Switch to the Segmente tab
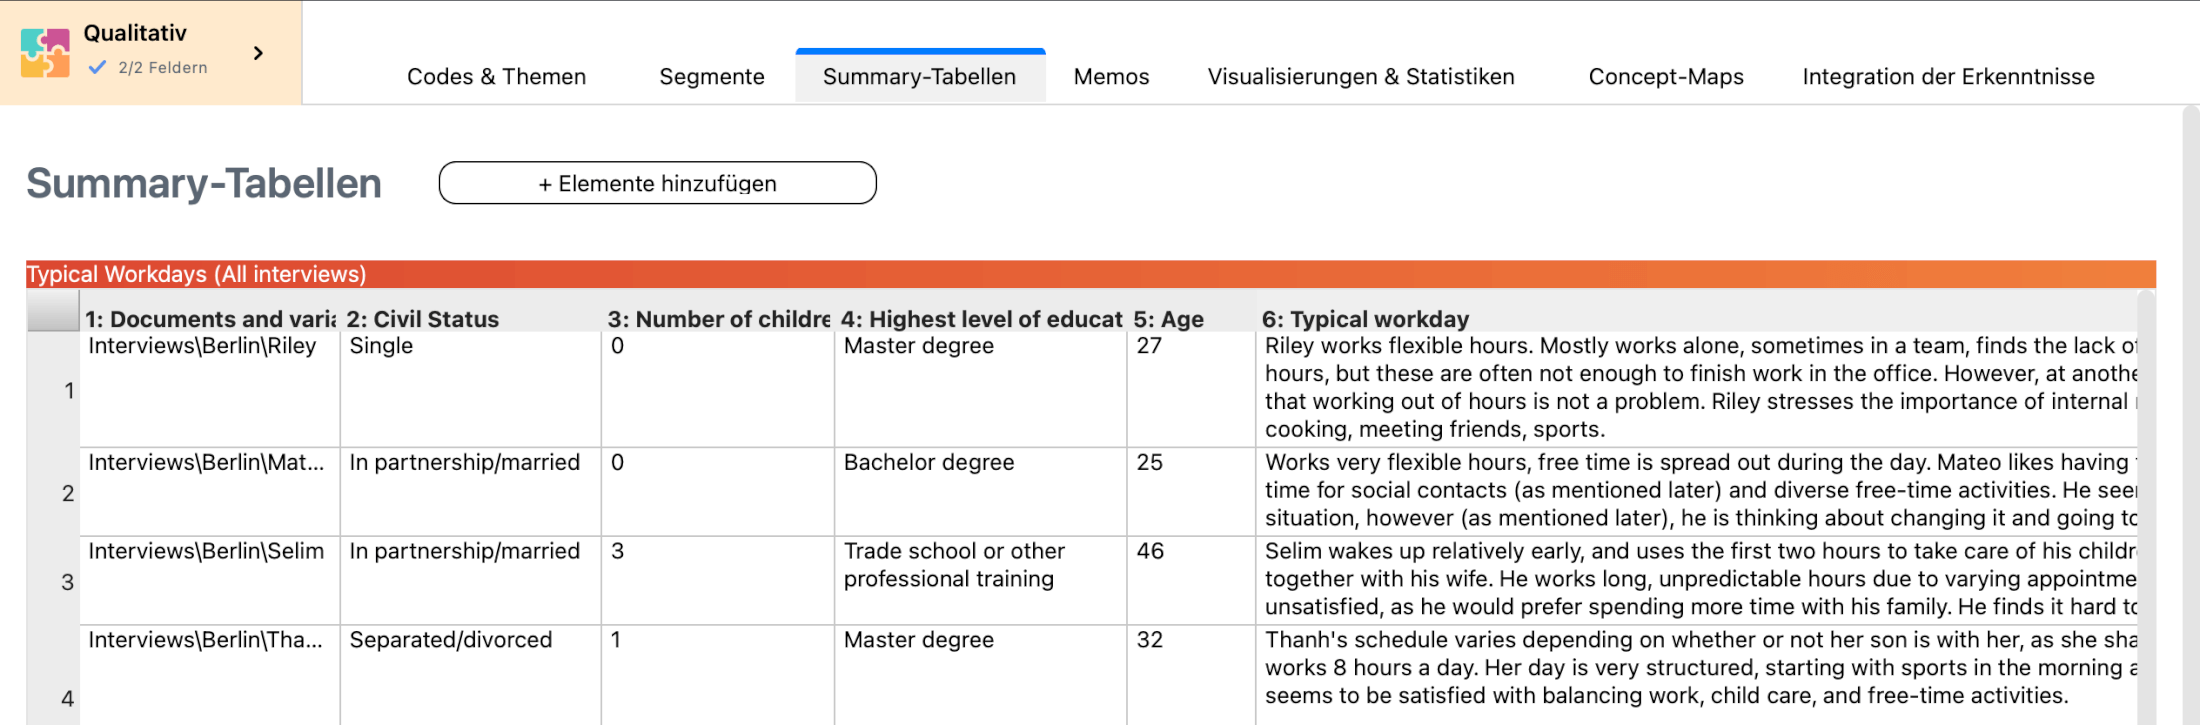The width and height of the screenshot is (2200, 725). 711,77
